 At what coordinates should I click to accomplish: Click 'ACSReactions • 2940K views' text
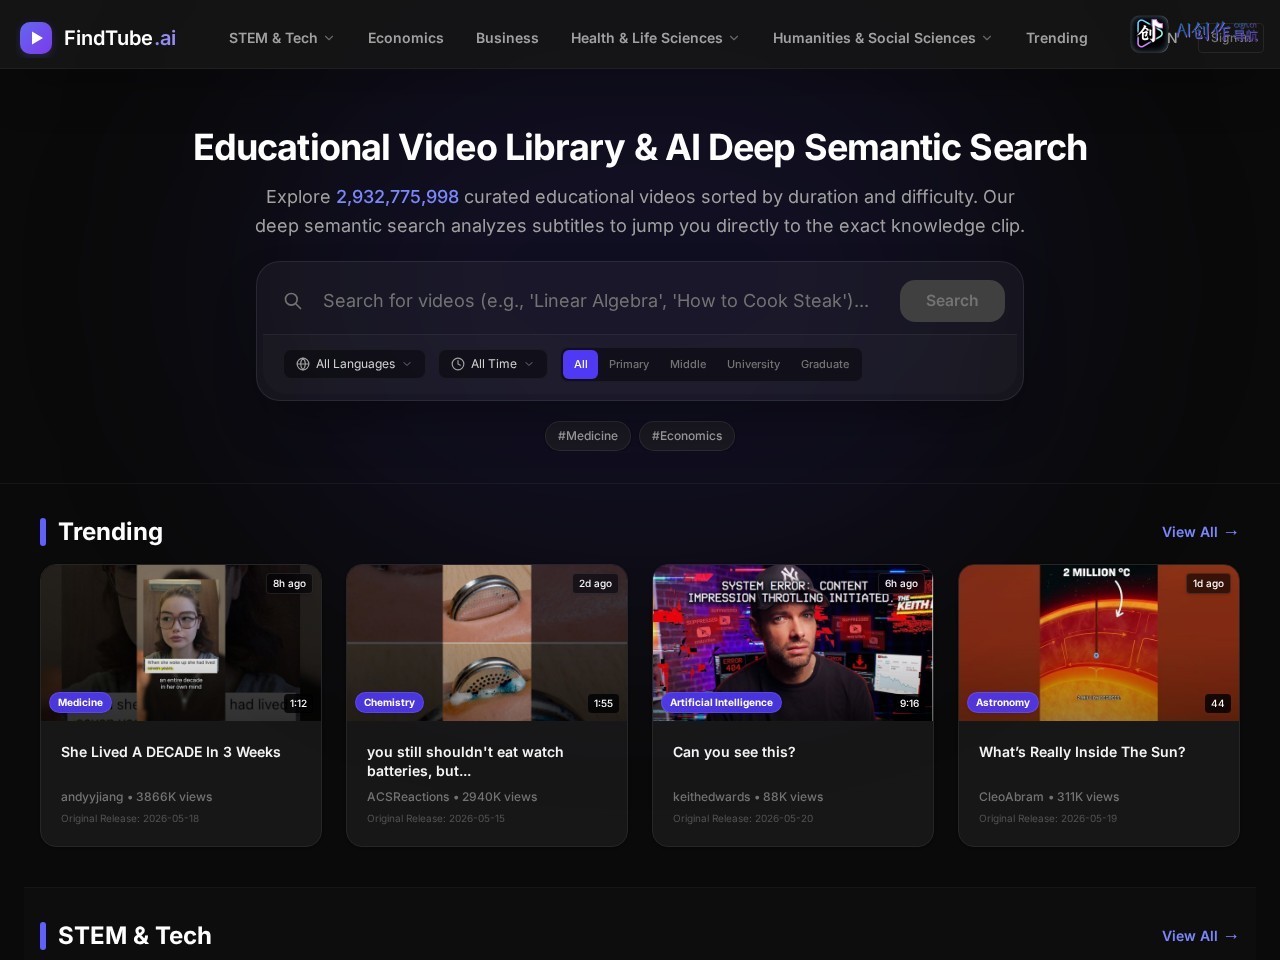452,797
